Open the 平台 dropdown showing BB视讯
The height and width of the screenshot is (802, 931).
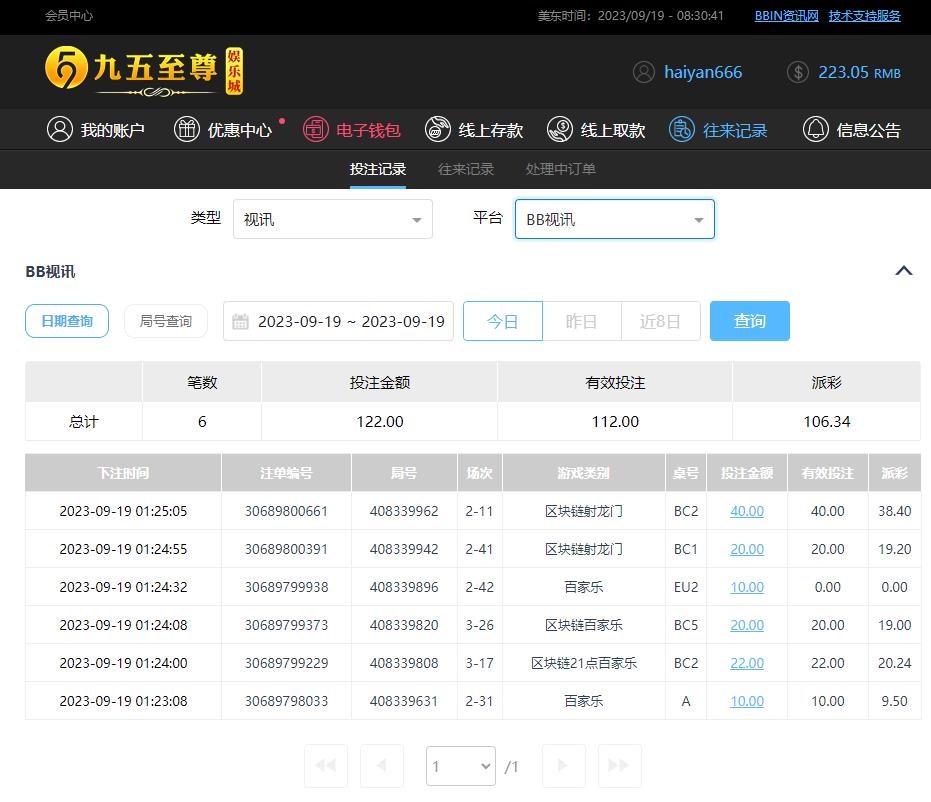[x=614, y=219]
